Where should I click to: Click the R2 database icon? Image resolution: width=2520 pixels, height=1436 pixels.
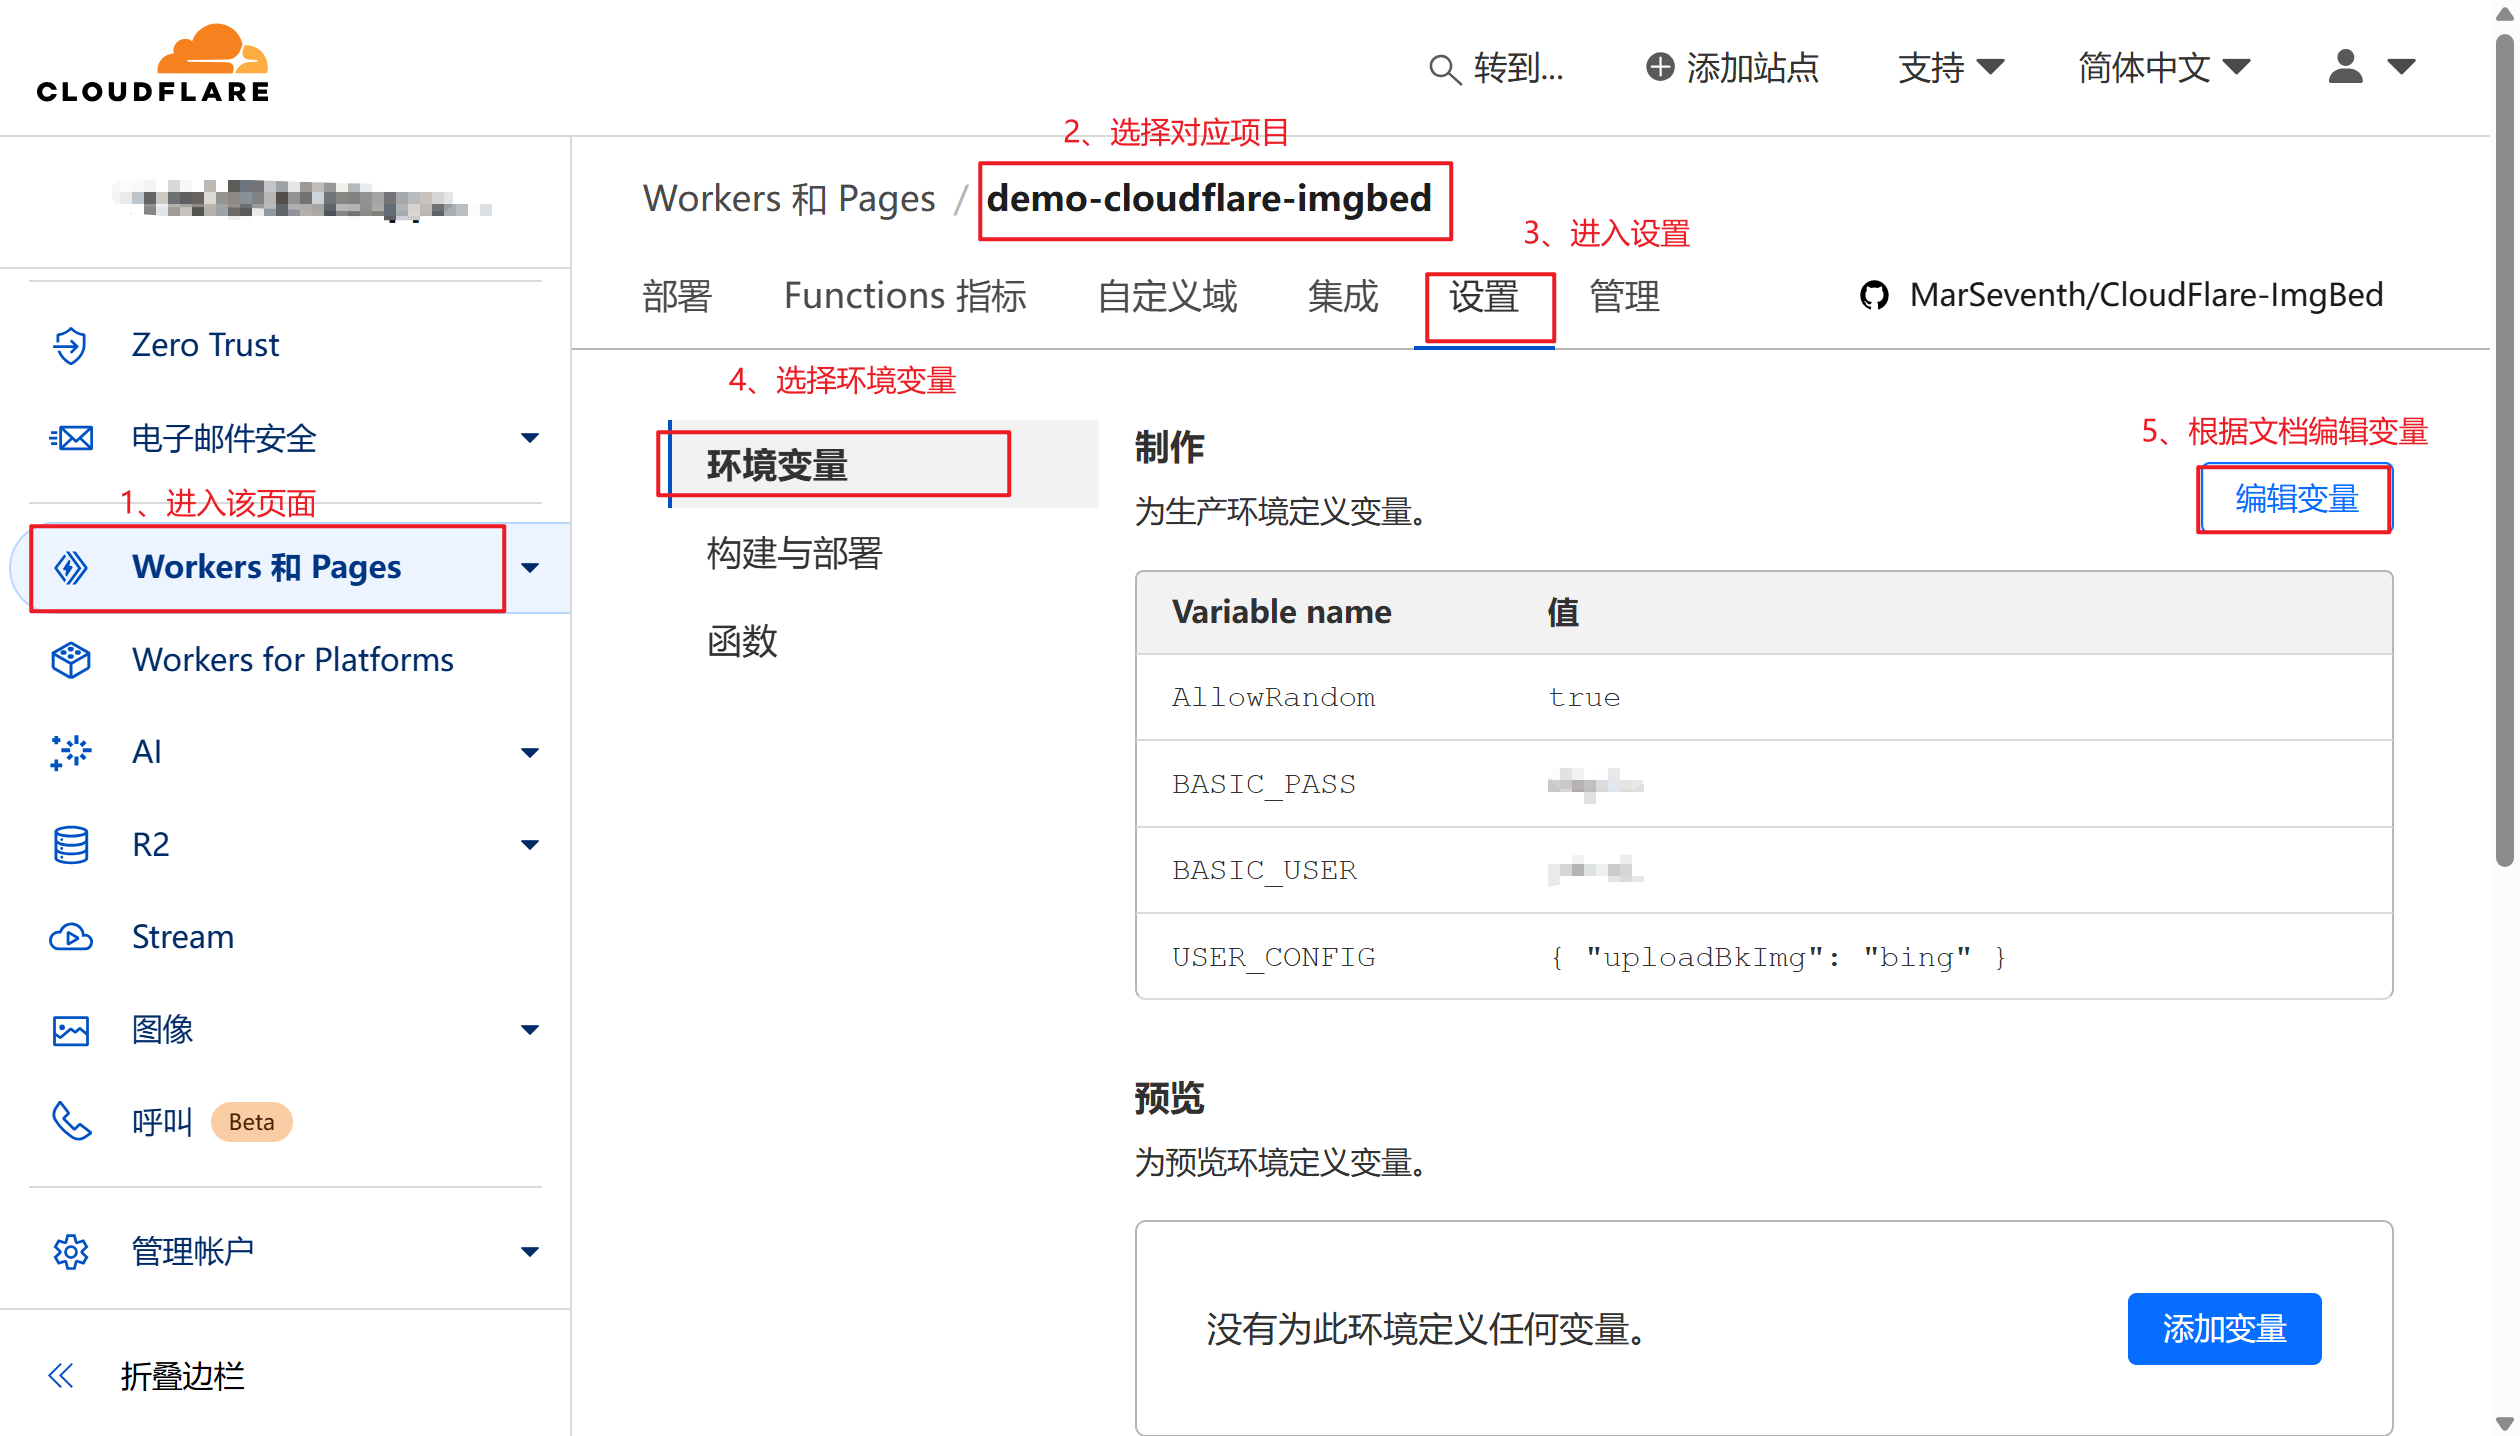(71, 845)
